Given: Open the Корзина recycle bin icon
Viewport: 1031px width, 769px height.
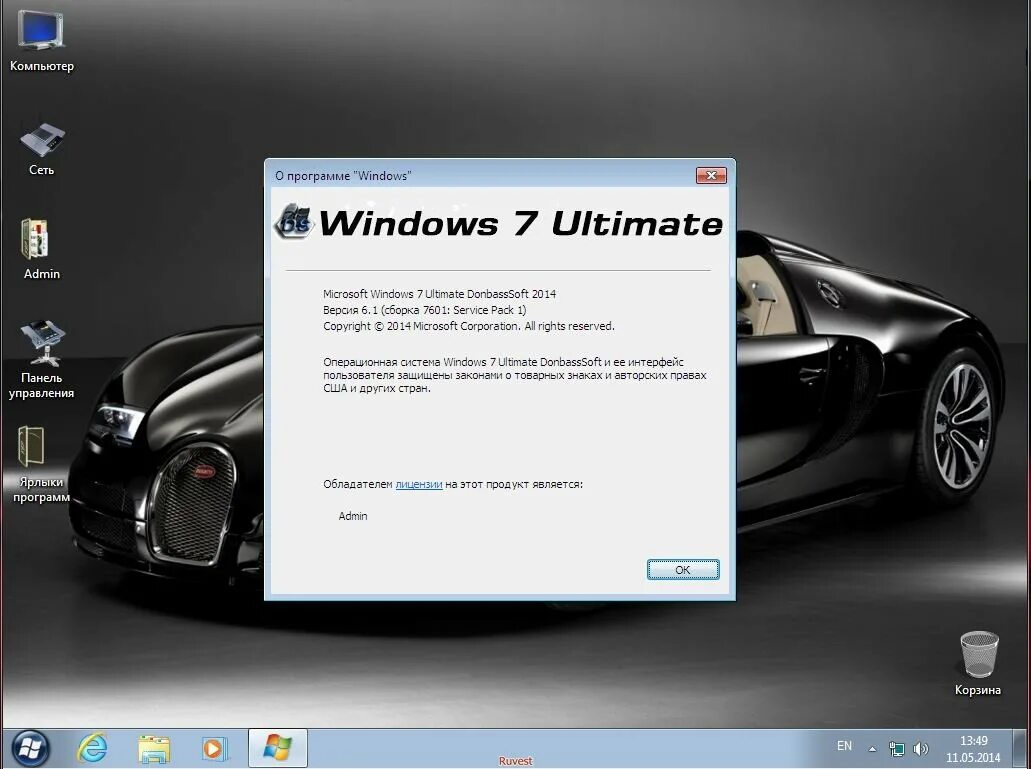Looking at the screenshot, I should point(978,663).
